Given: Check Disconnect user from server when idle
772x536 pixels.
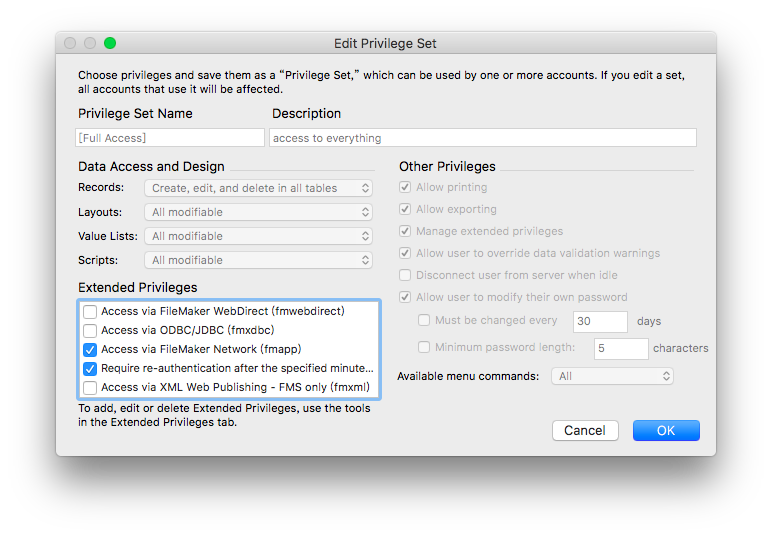Looking at the screenshot, I should (x=405, y=275).
